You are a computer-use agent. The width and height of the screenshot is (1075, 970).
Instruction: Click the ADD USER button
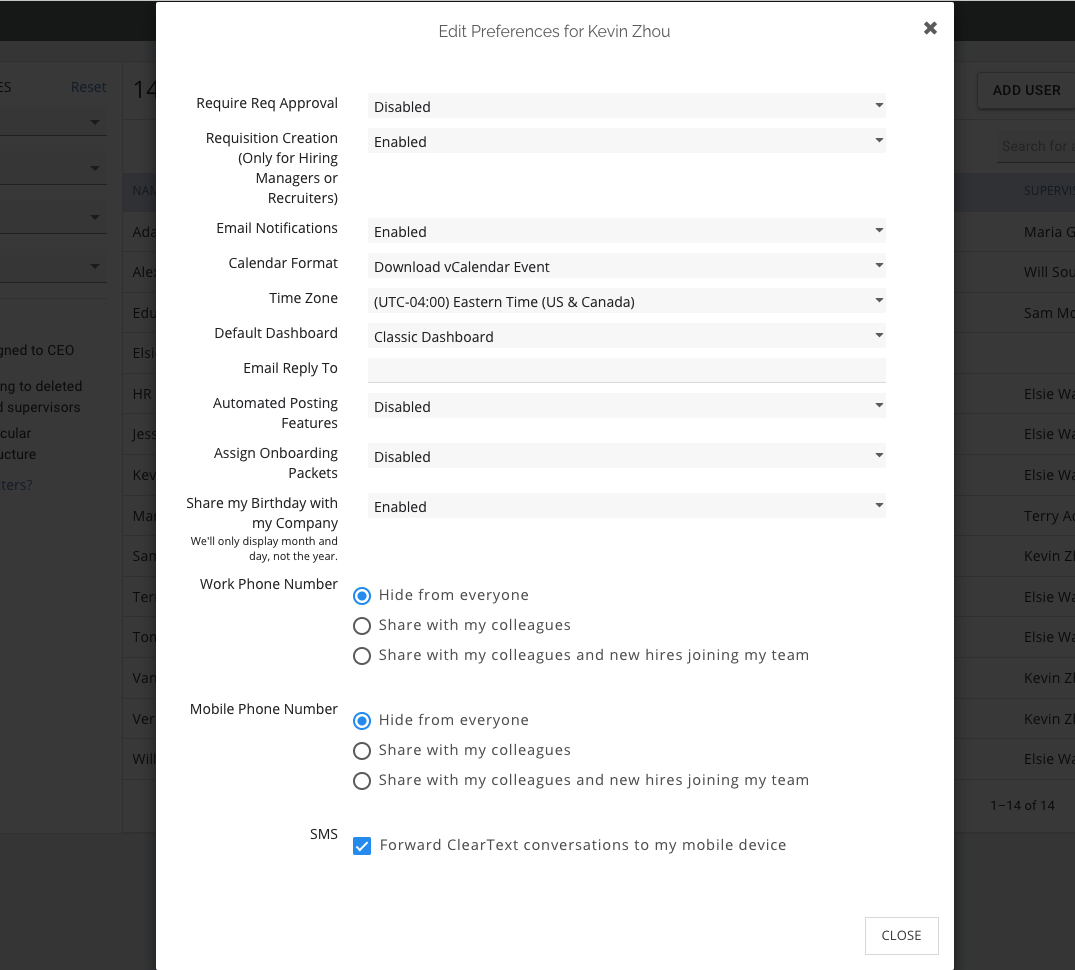pyautogui.click(x=1026, y=90)
